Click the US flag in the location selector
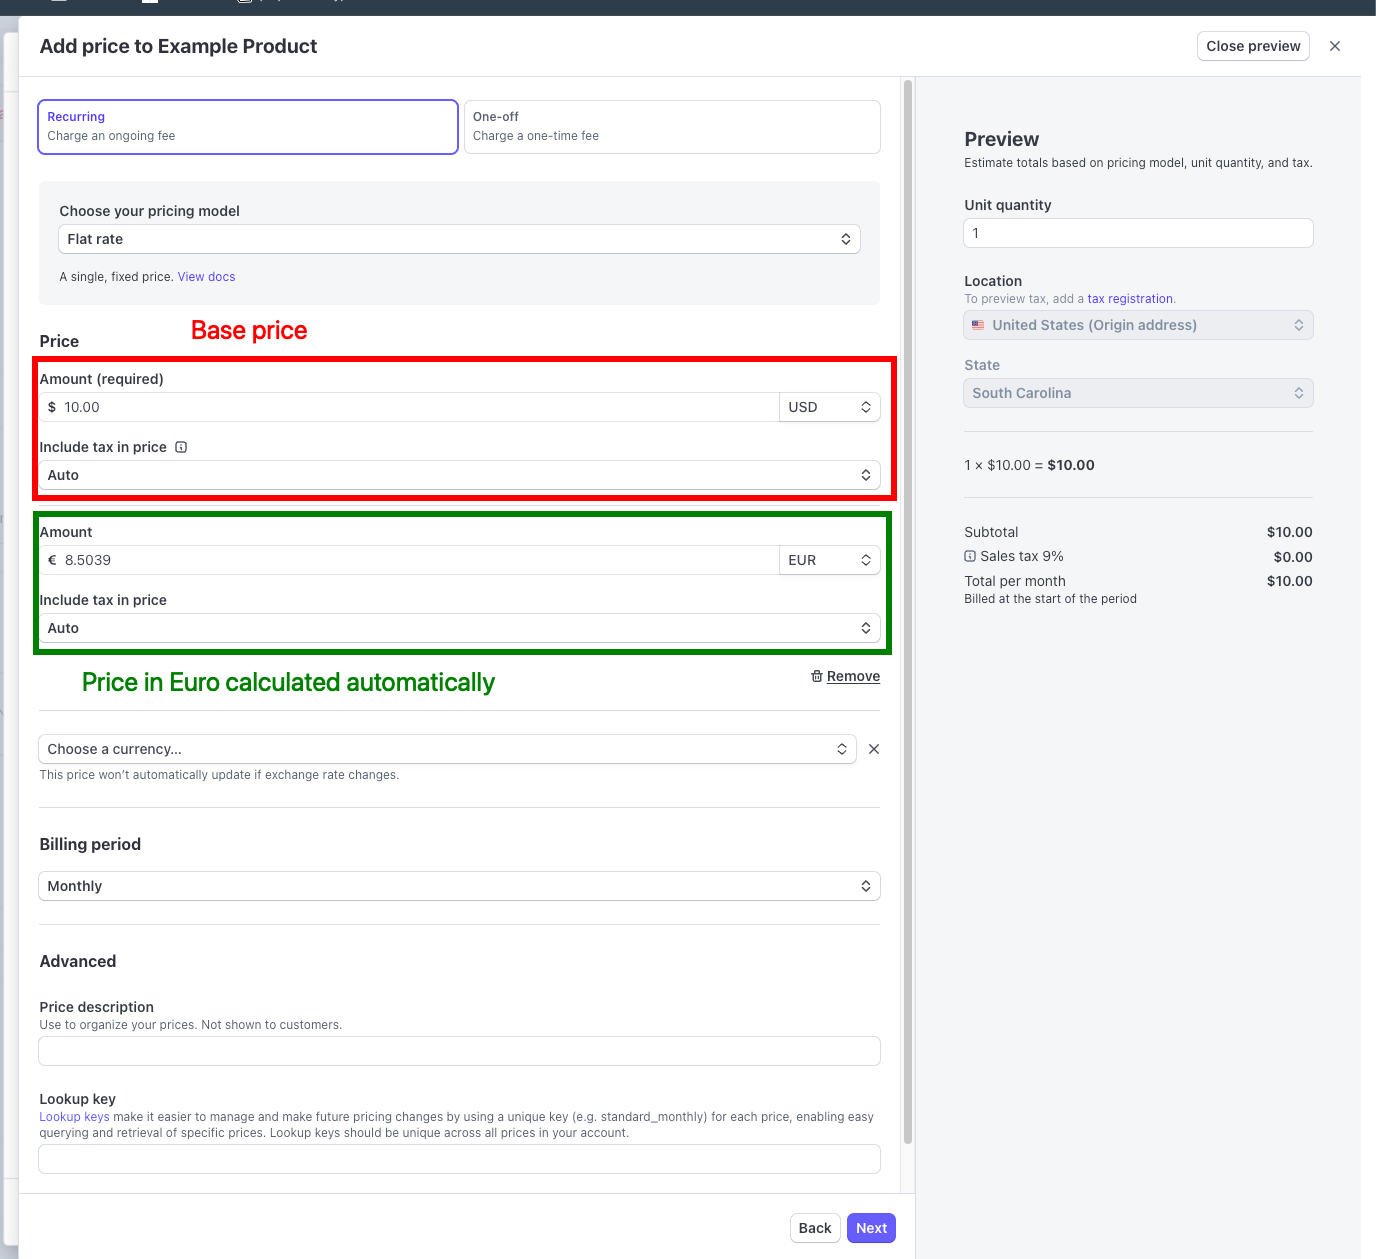The width and height of the screenshot is (1376, 1259). click(978, 324)
